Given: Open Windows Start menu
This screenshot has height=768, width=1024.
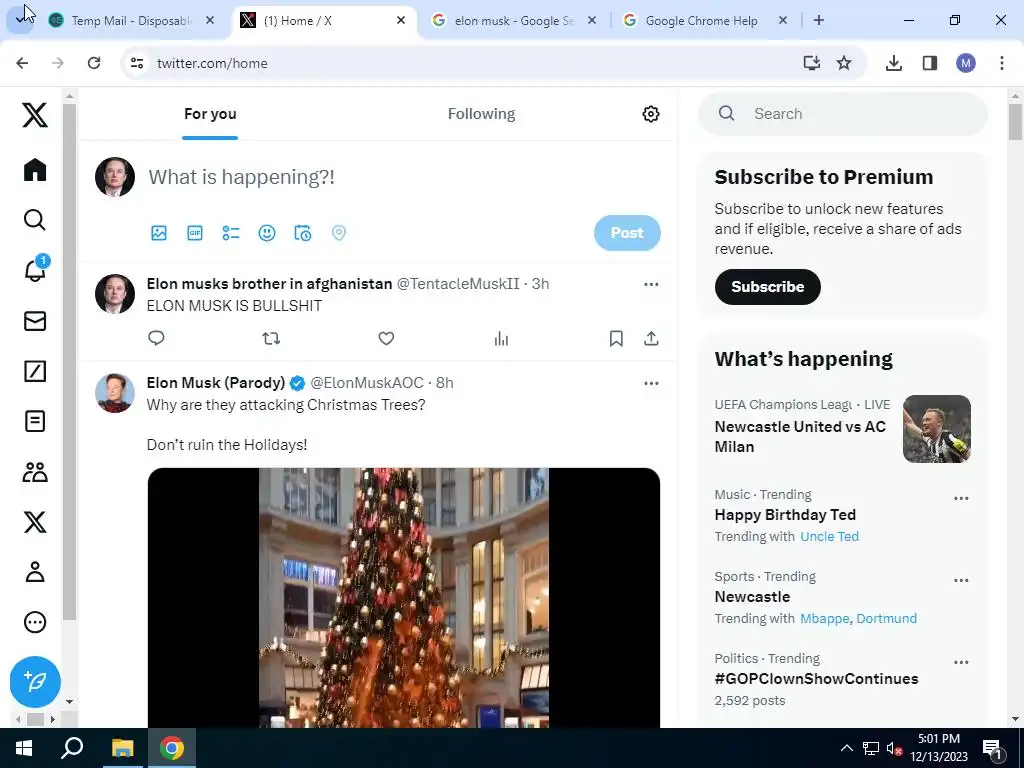Looking at the screenshot, I should tap(24, 748).
